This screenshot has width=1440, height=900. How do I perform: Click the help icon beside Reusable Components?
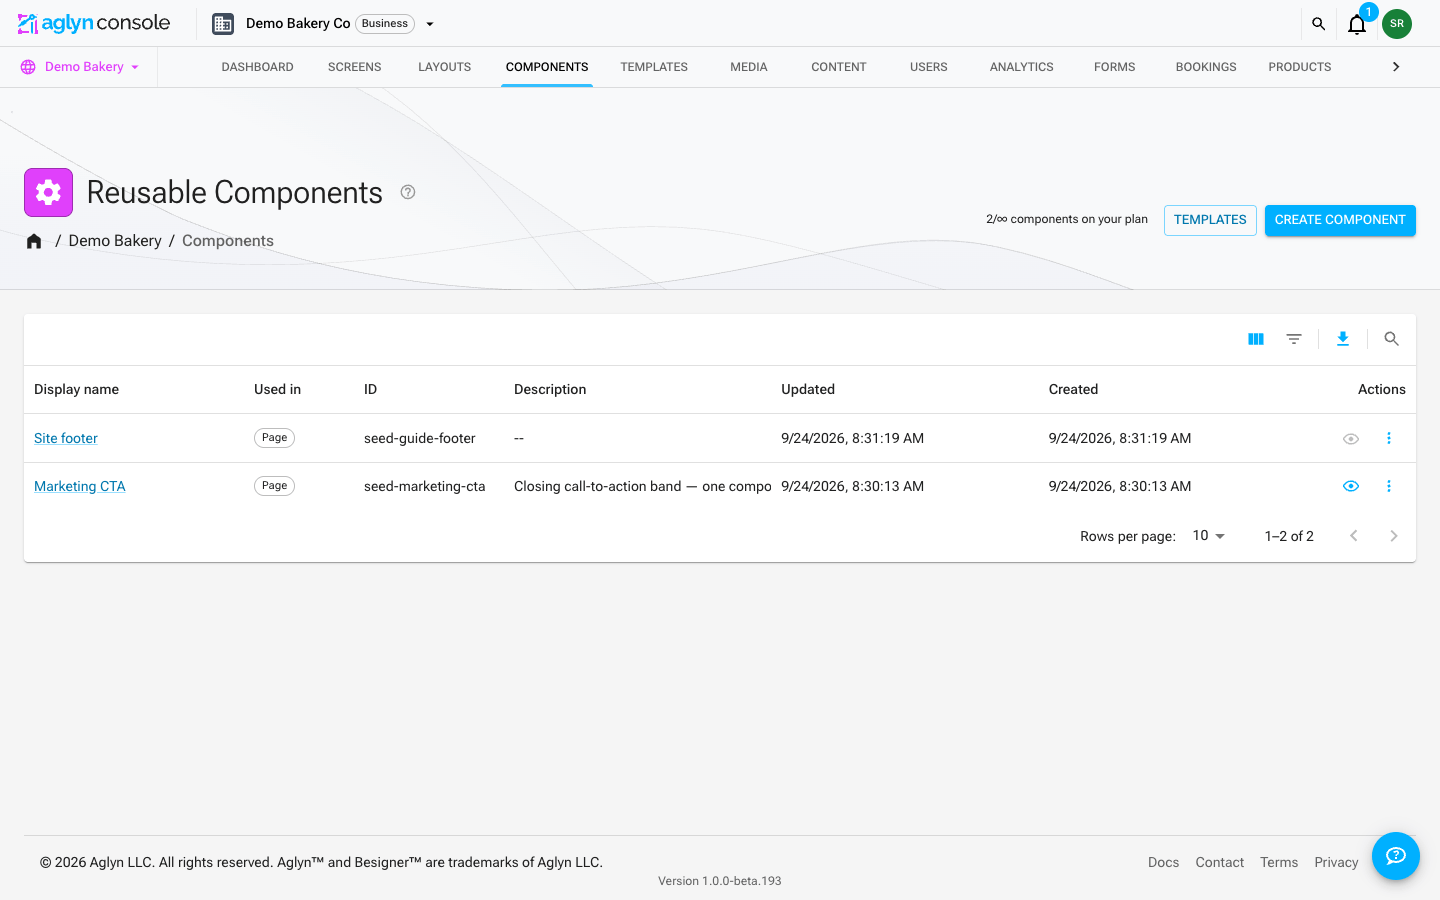tap(408, 192)
